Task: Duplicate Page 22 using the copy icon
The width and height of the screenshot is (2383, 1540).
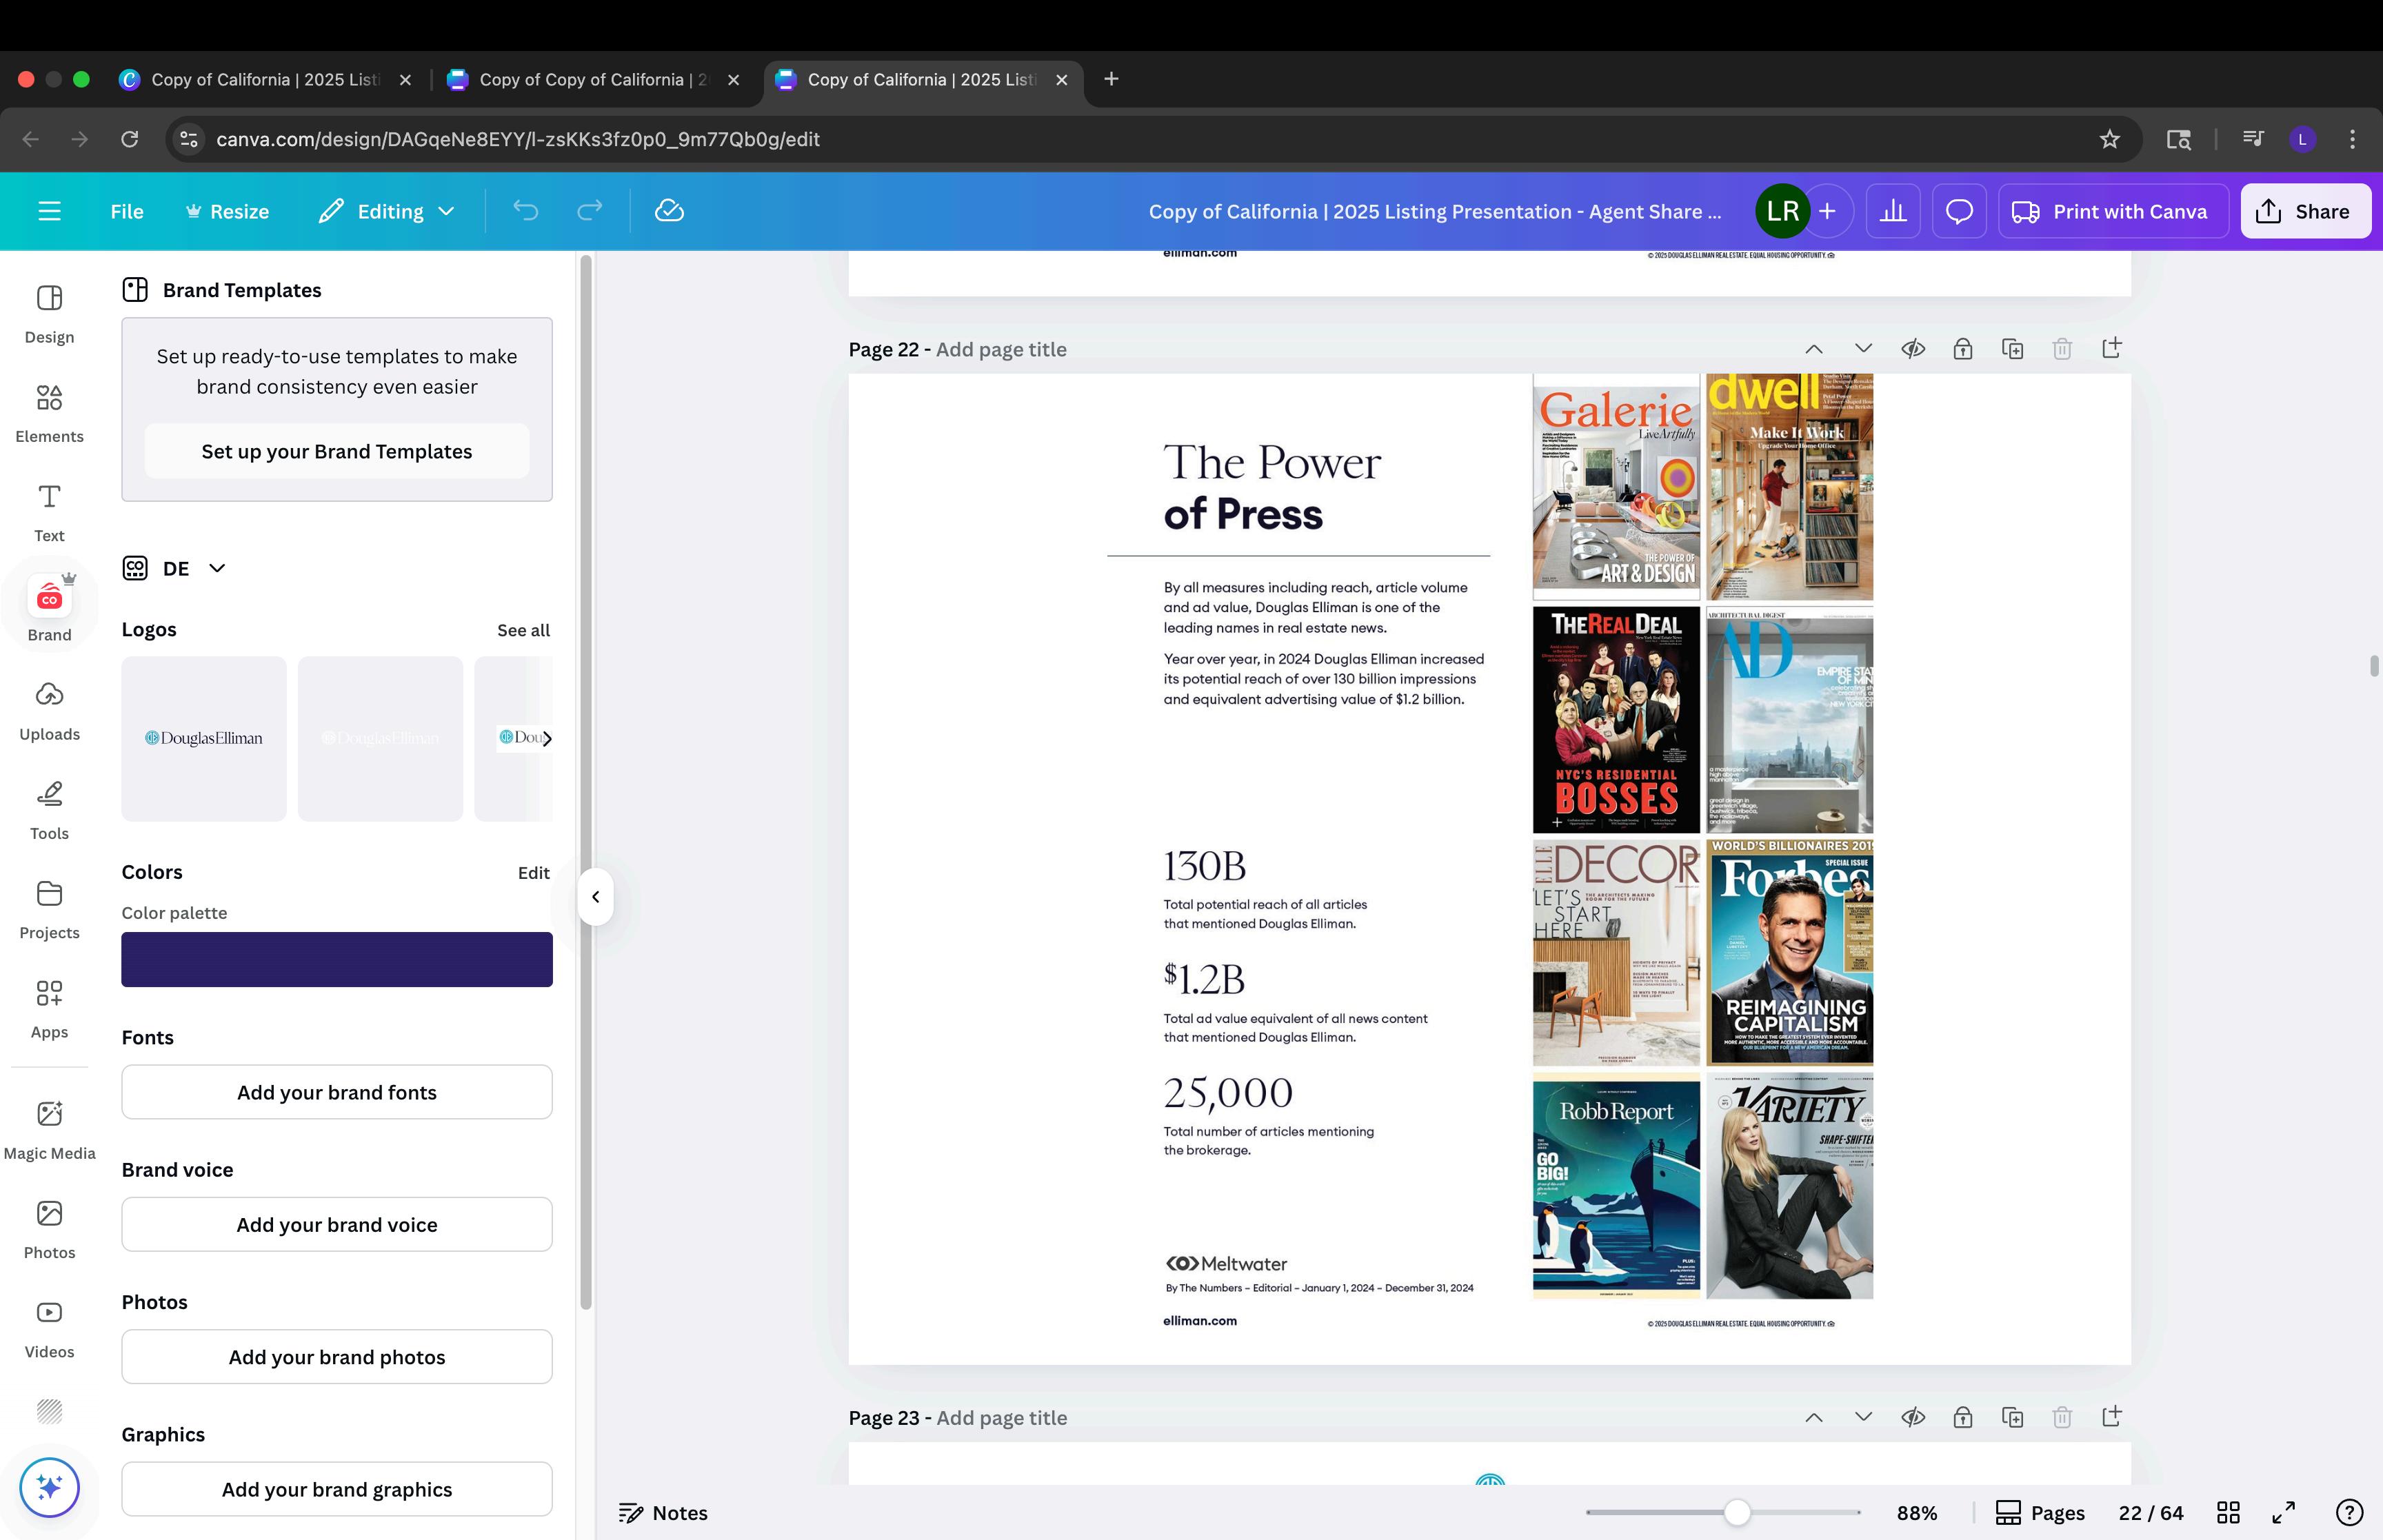Action: (x=2012, y=349)
